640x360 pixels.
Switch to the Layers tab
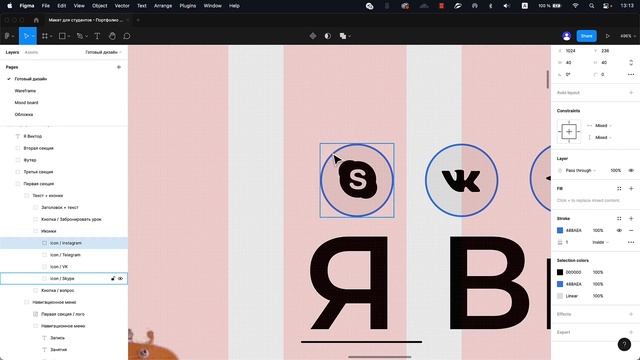click(x=12, y=52)
